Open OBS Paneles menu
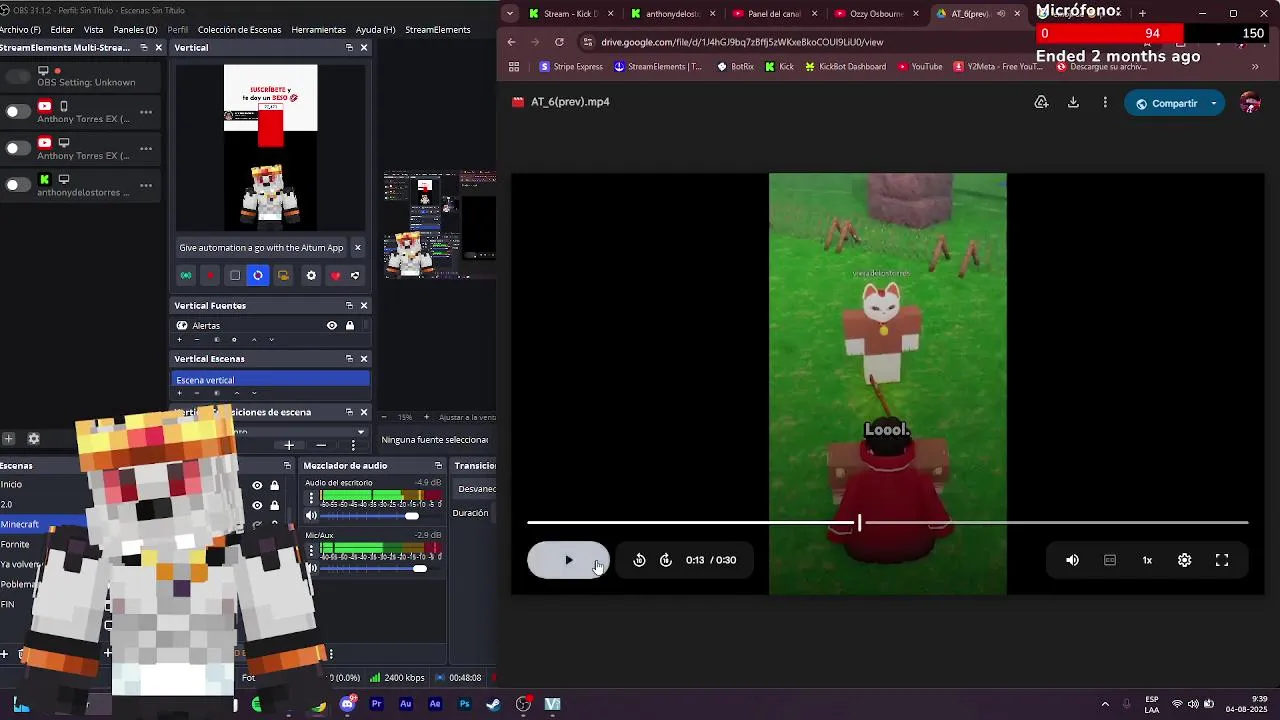1280x720 pixels. tap(135, 30)
